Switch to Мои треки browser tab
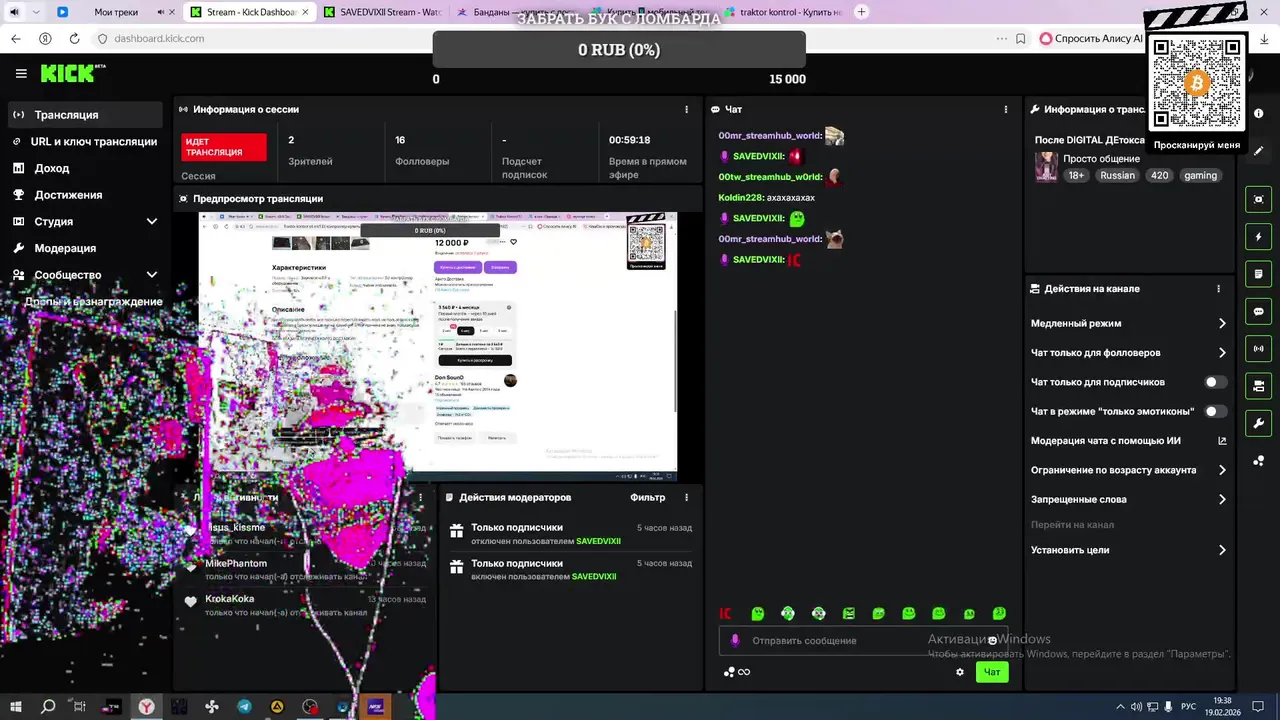The width and height of the screenshot is (1280, 720). click(116, 12)
